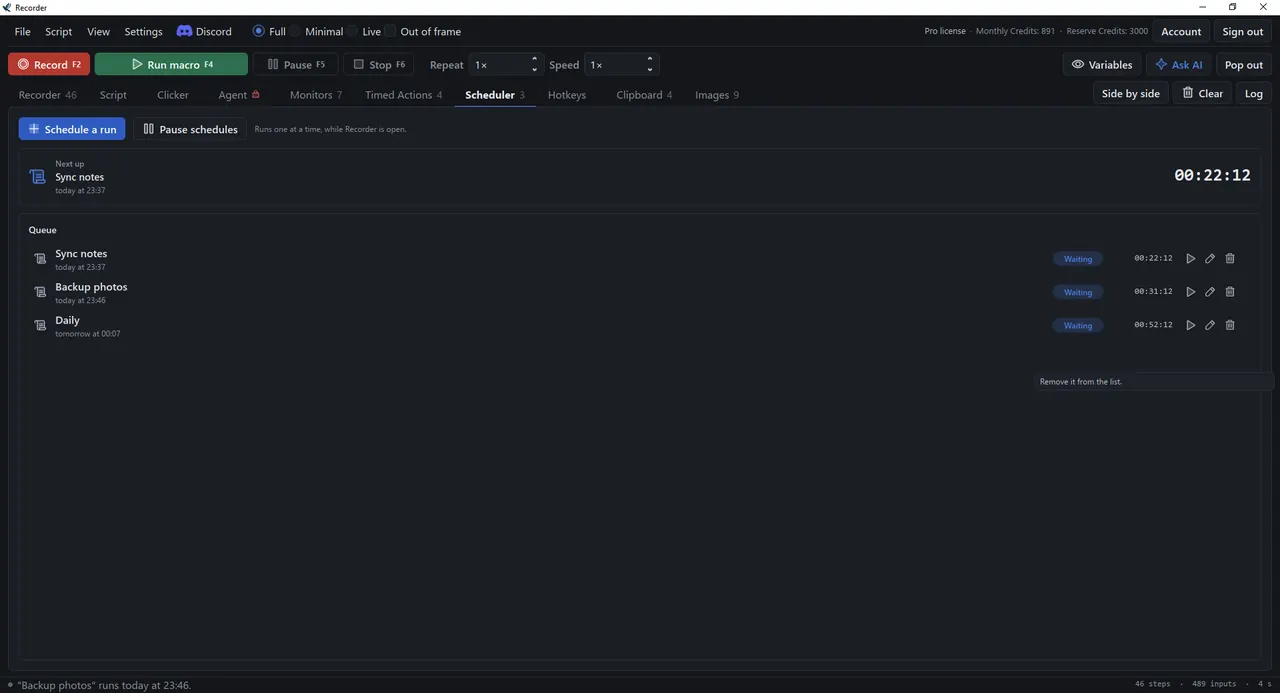Switch to the Recorder tab
Viewport: 1280px width, 693px height.
click(47, 95)
